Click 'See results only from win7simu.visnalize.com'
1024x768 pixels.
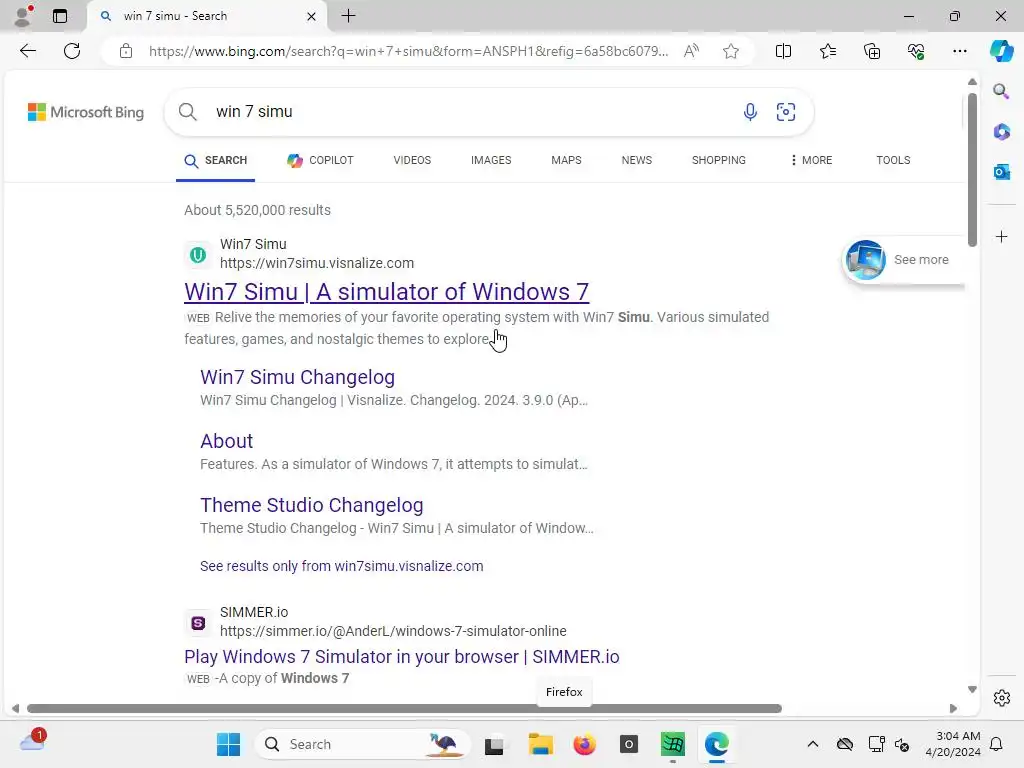[342, 566]
